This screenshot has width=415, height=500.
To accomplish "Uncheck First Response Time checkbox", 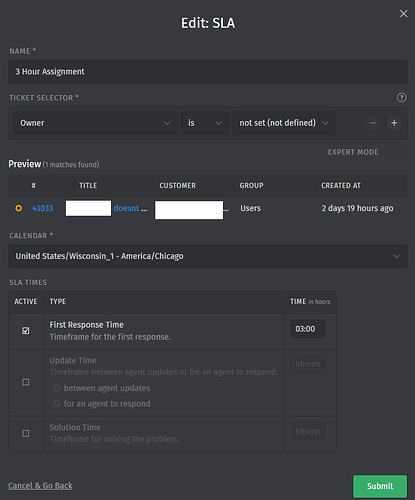I will (x=26, y=331).
